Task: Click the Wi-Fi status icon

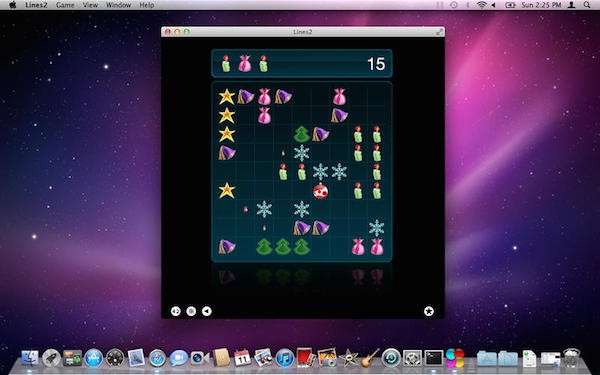Action: click(482, 5)
